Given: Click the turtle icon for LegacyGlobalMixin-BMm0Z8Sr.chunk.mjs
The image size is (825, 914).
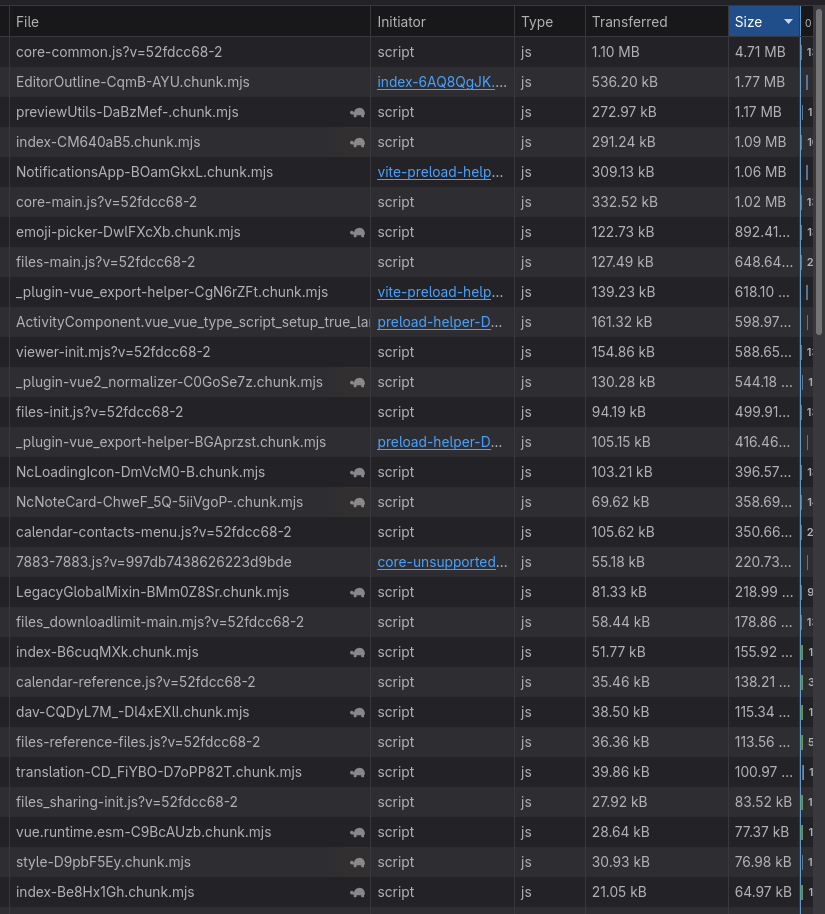Looking at the screenshot, I should (357, 593).
